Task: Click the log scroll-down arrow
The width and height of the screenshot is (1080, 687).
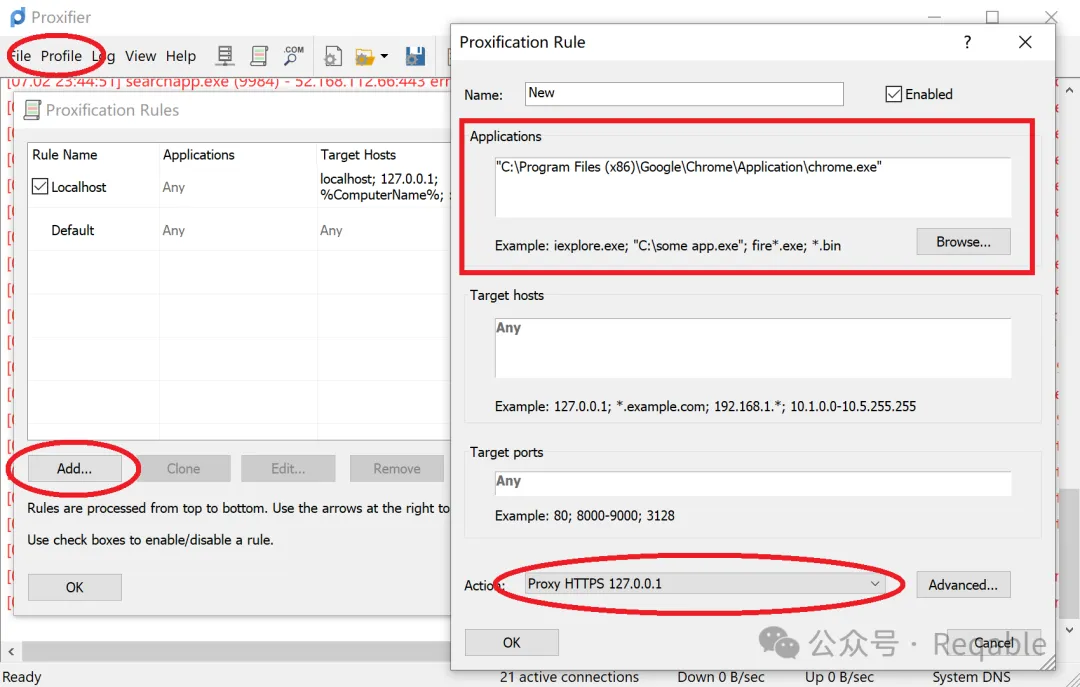Action: click(x=1068, y=630)
